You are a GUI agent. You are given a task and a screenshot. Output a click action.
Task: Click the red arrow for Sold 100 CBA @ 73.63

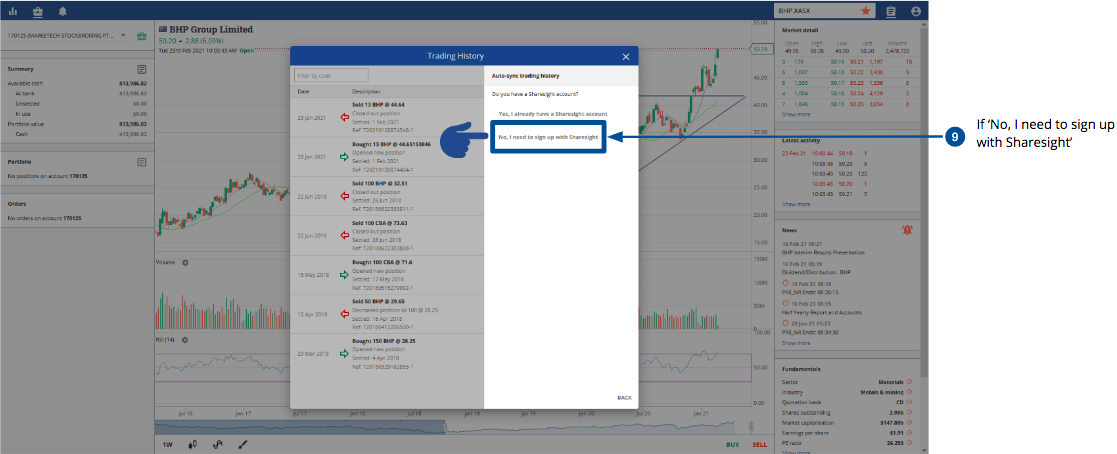tap(344, 235)
